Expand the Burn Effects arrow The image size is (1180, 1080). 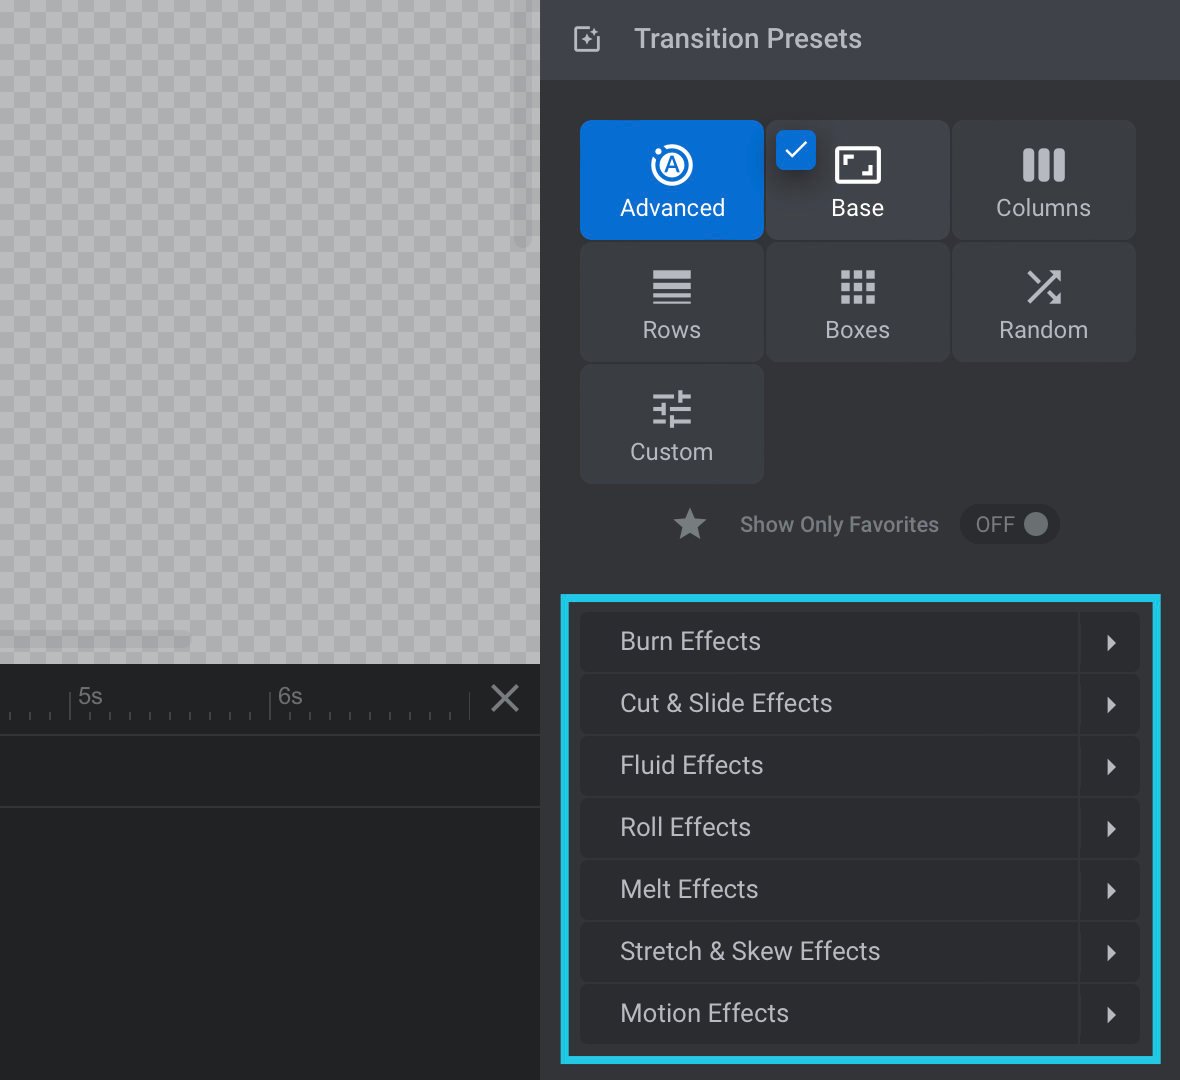(x=1110, y=642)
